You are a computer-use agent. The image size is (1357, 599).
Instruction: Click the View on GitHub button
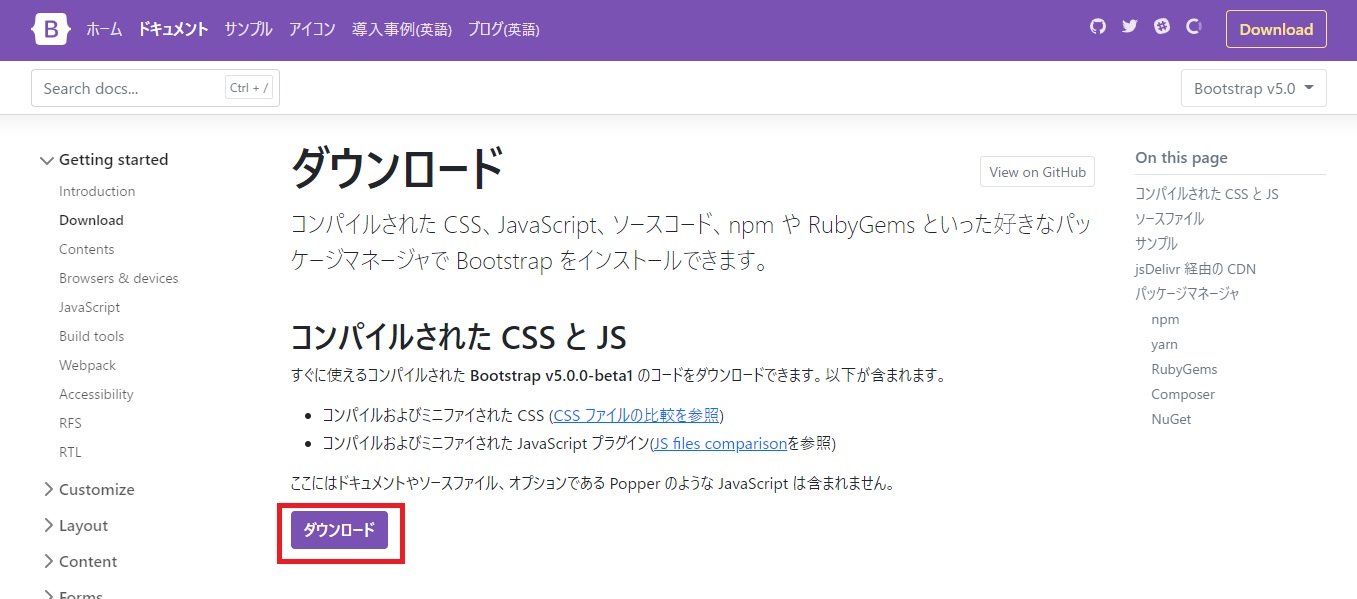coord(1036,171)
